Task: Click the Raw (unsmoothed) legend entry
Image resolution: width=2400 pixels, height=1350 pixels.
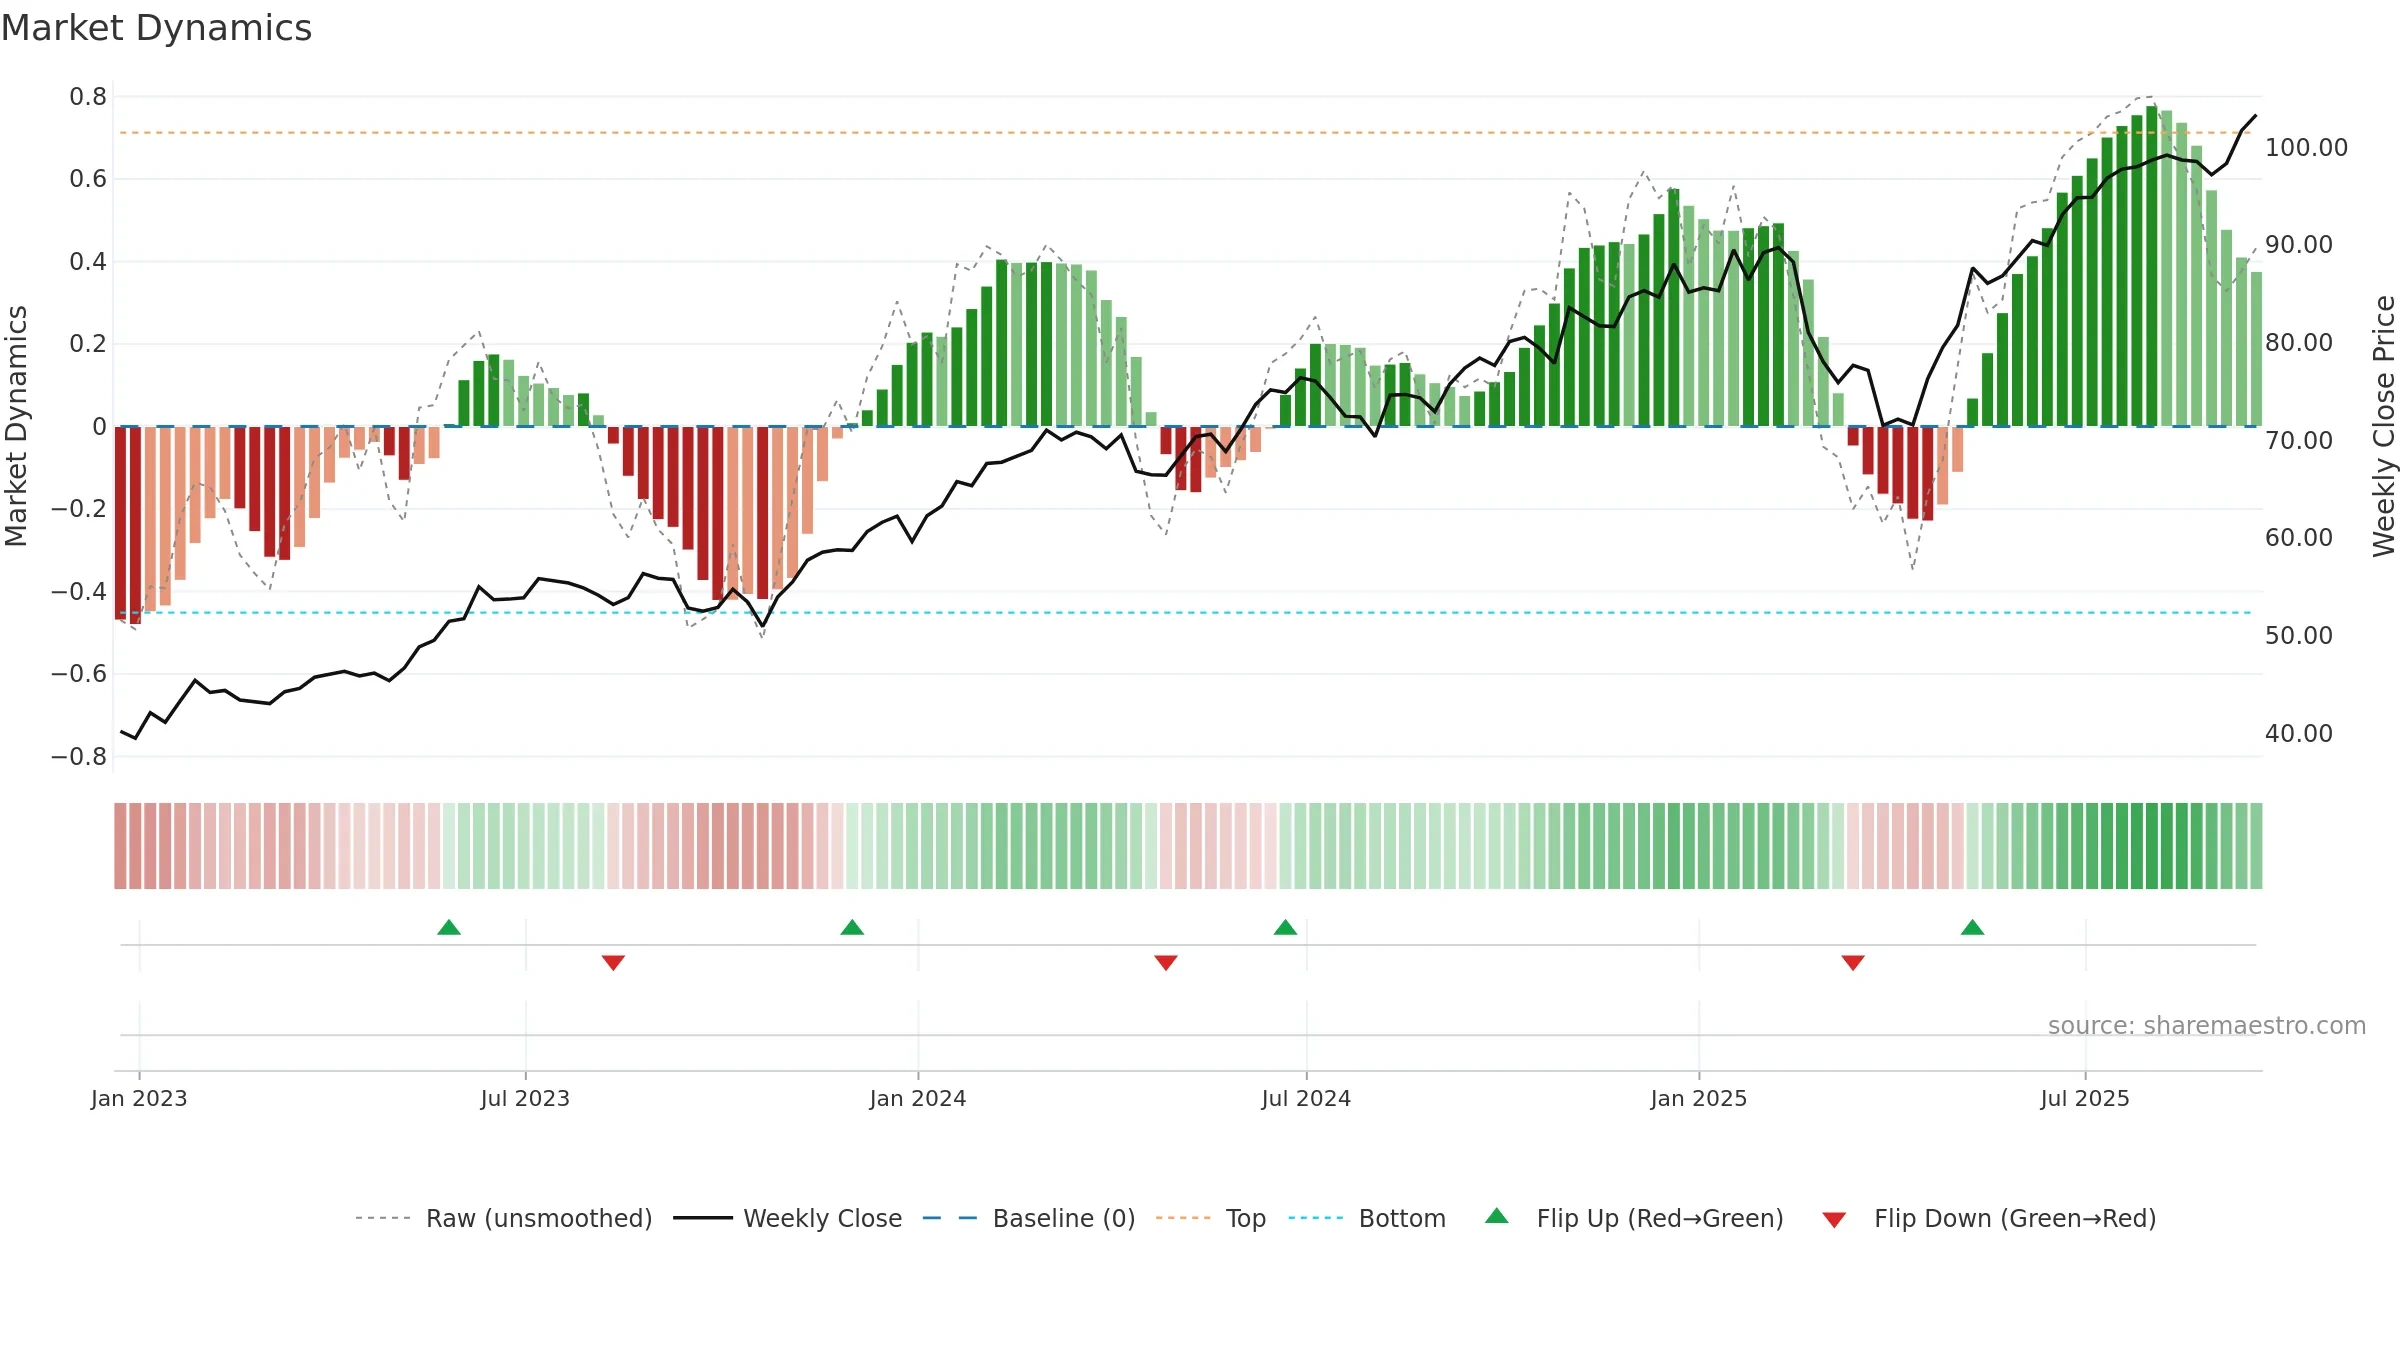Action: point(504,1218)
